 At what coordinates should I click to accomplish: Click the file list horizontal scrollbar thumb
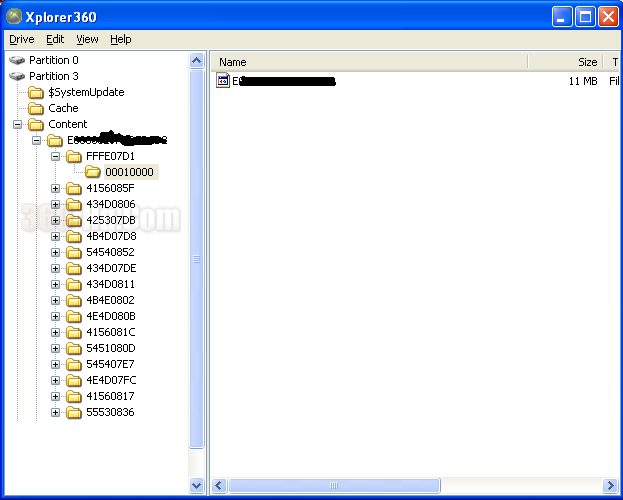coord(334,485)
